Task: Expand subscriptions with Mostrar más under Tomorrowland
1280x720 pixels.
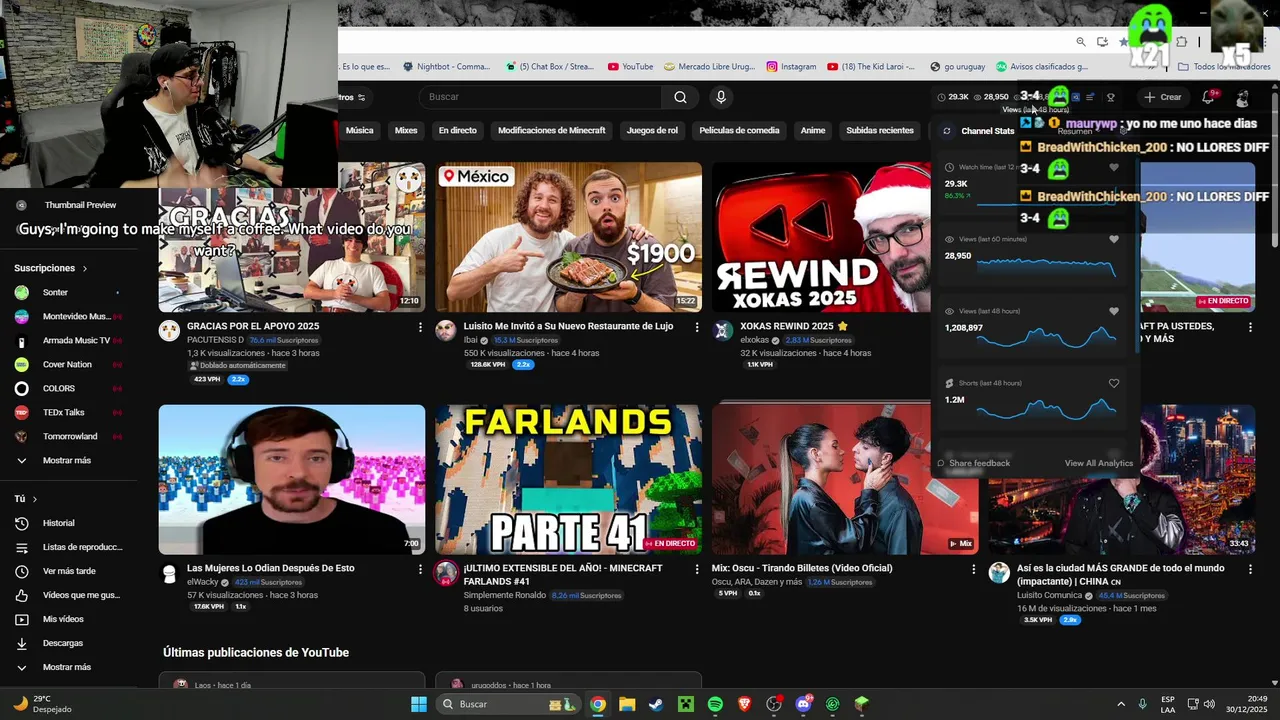Action: click(68, 460)
